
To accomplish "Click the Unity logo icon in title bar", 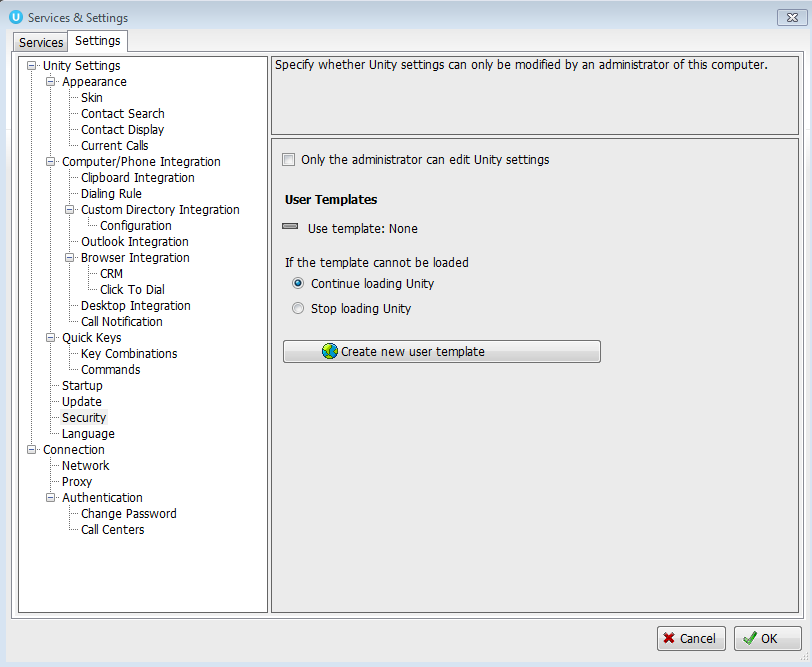I will pyautogui.click(x=15, y=17).
